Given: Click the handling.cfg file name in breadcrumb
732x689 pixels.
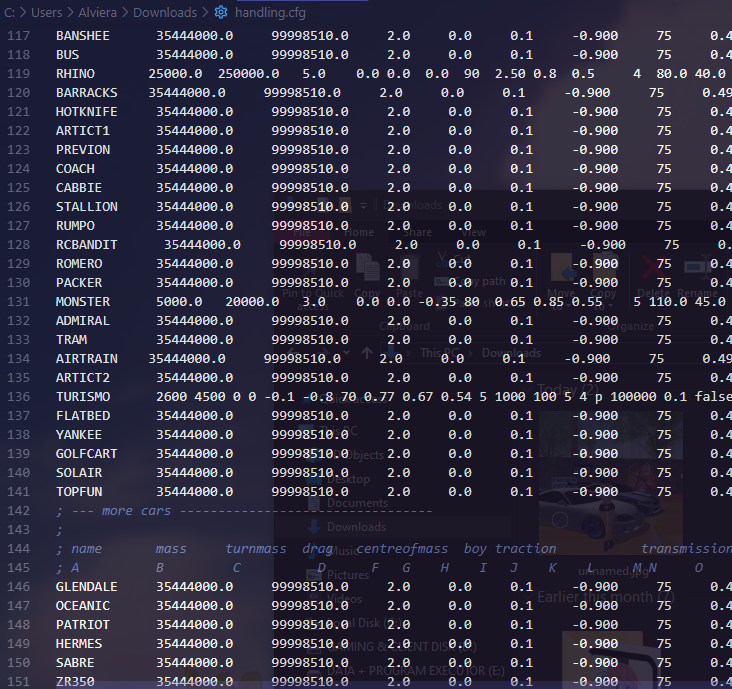Looking at the screenshot, I should tap(270, 12).
